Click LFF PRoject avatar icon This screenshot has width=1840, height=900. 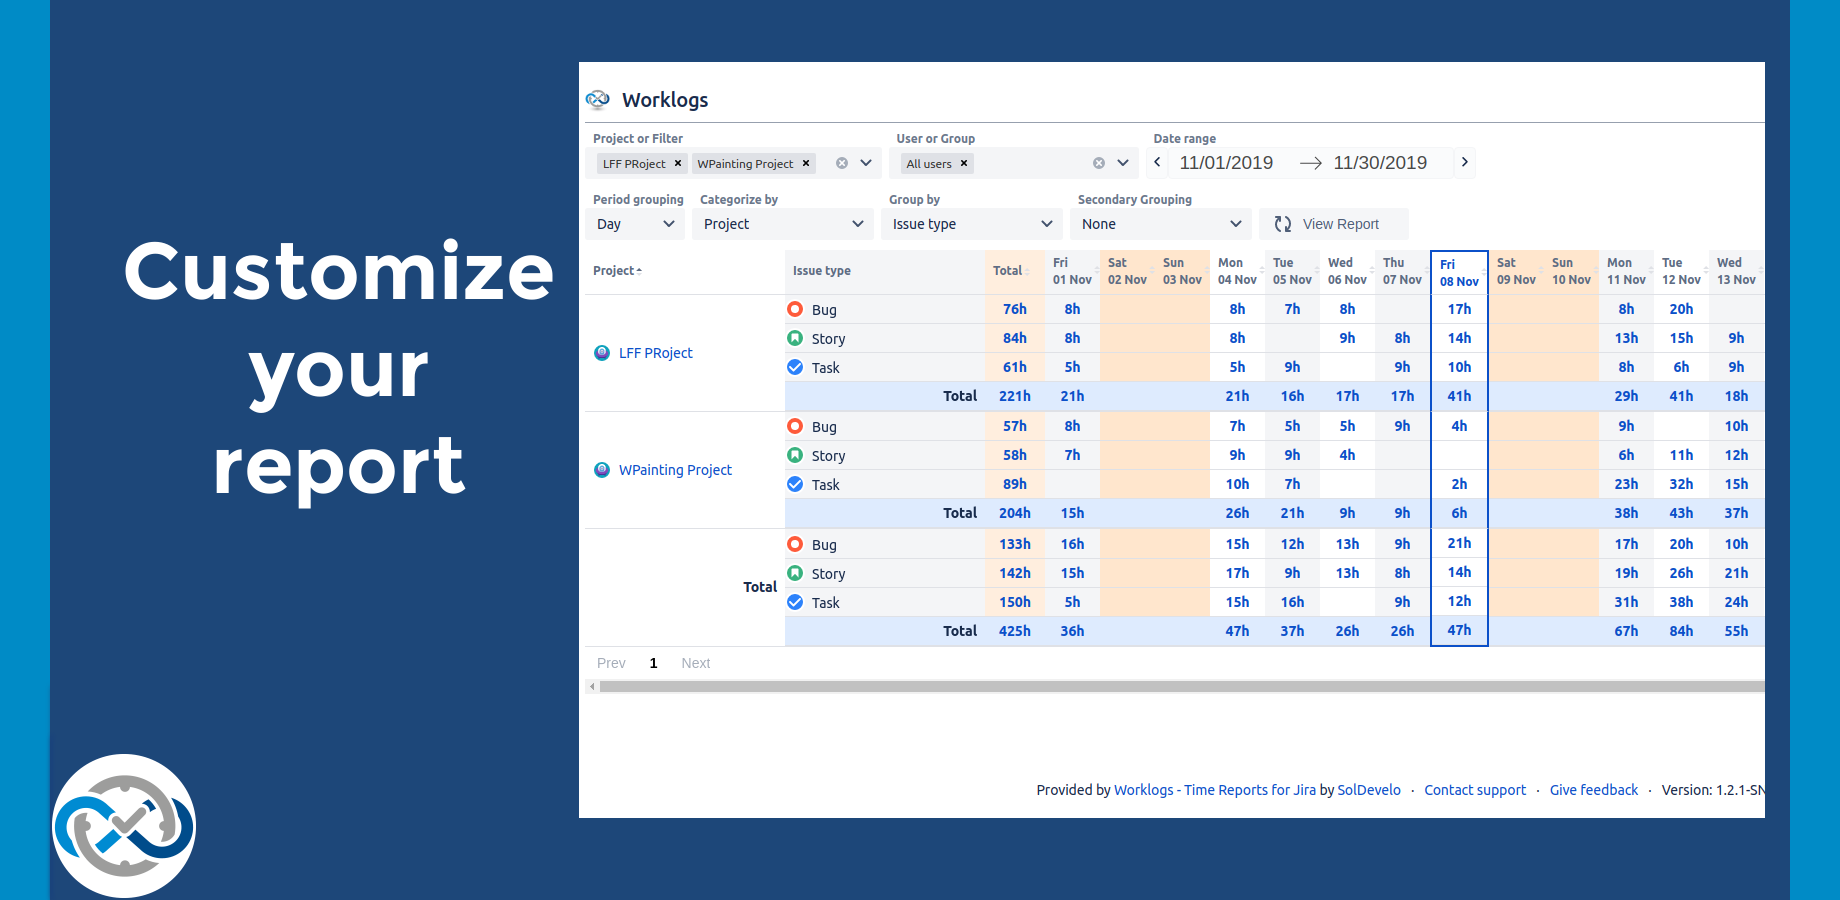[x=602, y=353]
